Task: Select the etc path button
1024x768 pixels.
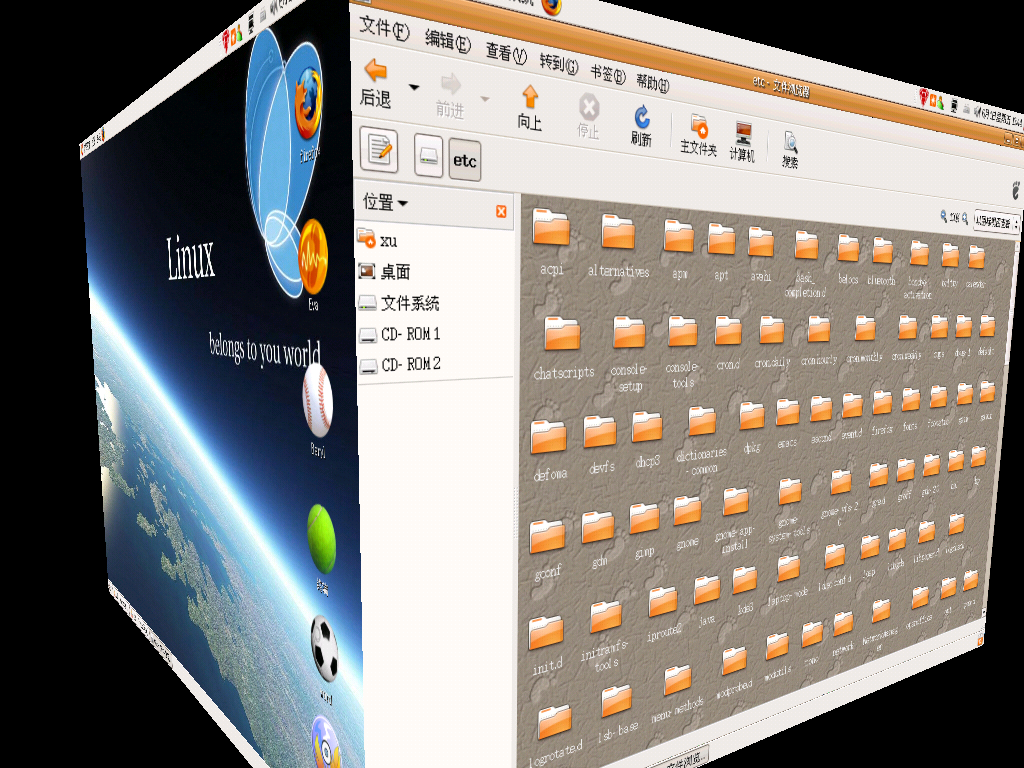Action: click(x=465, y=160)
